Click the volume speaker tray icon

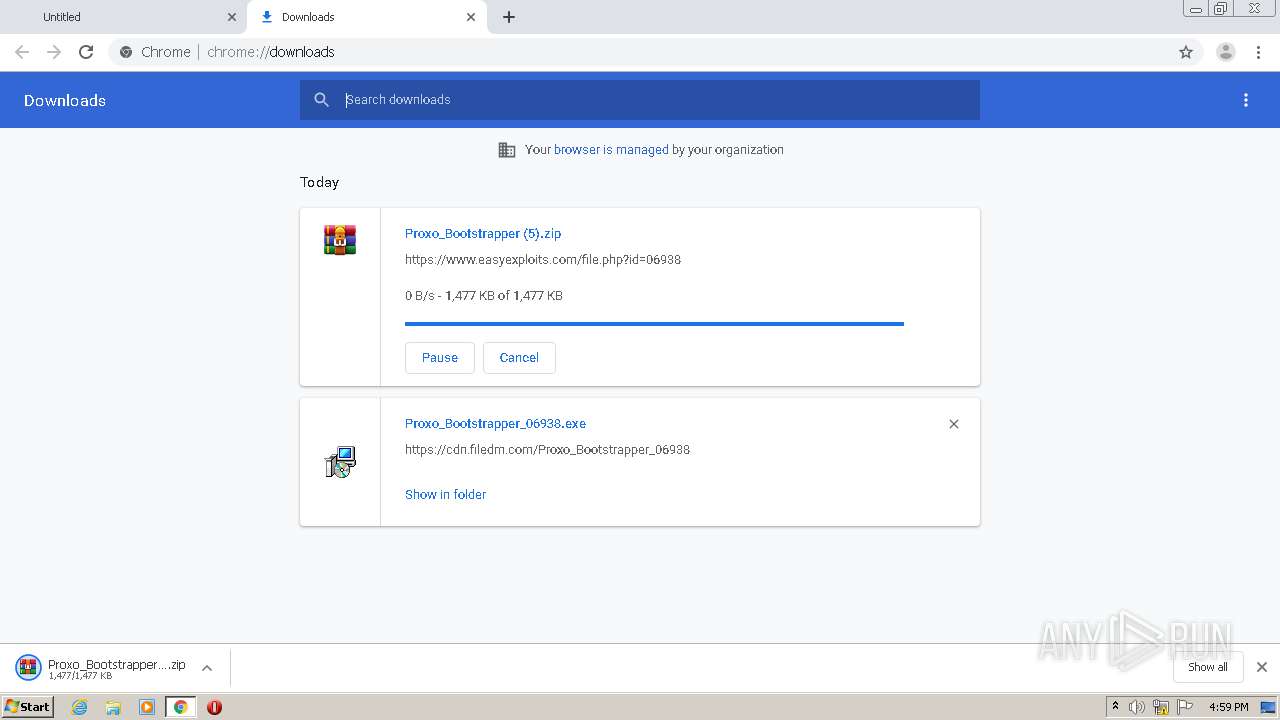1137,707
